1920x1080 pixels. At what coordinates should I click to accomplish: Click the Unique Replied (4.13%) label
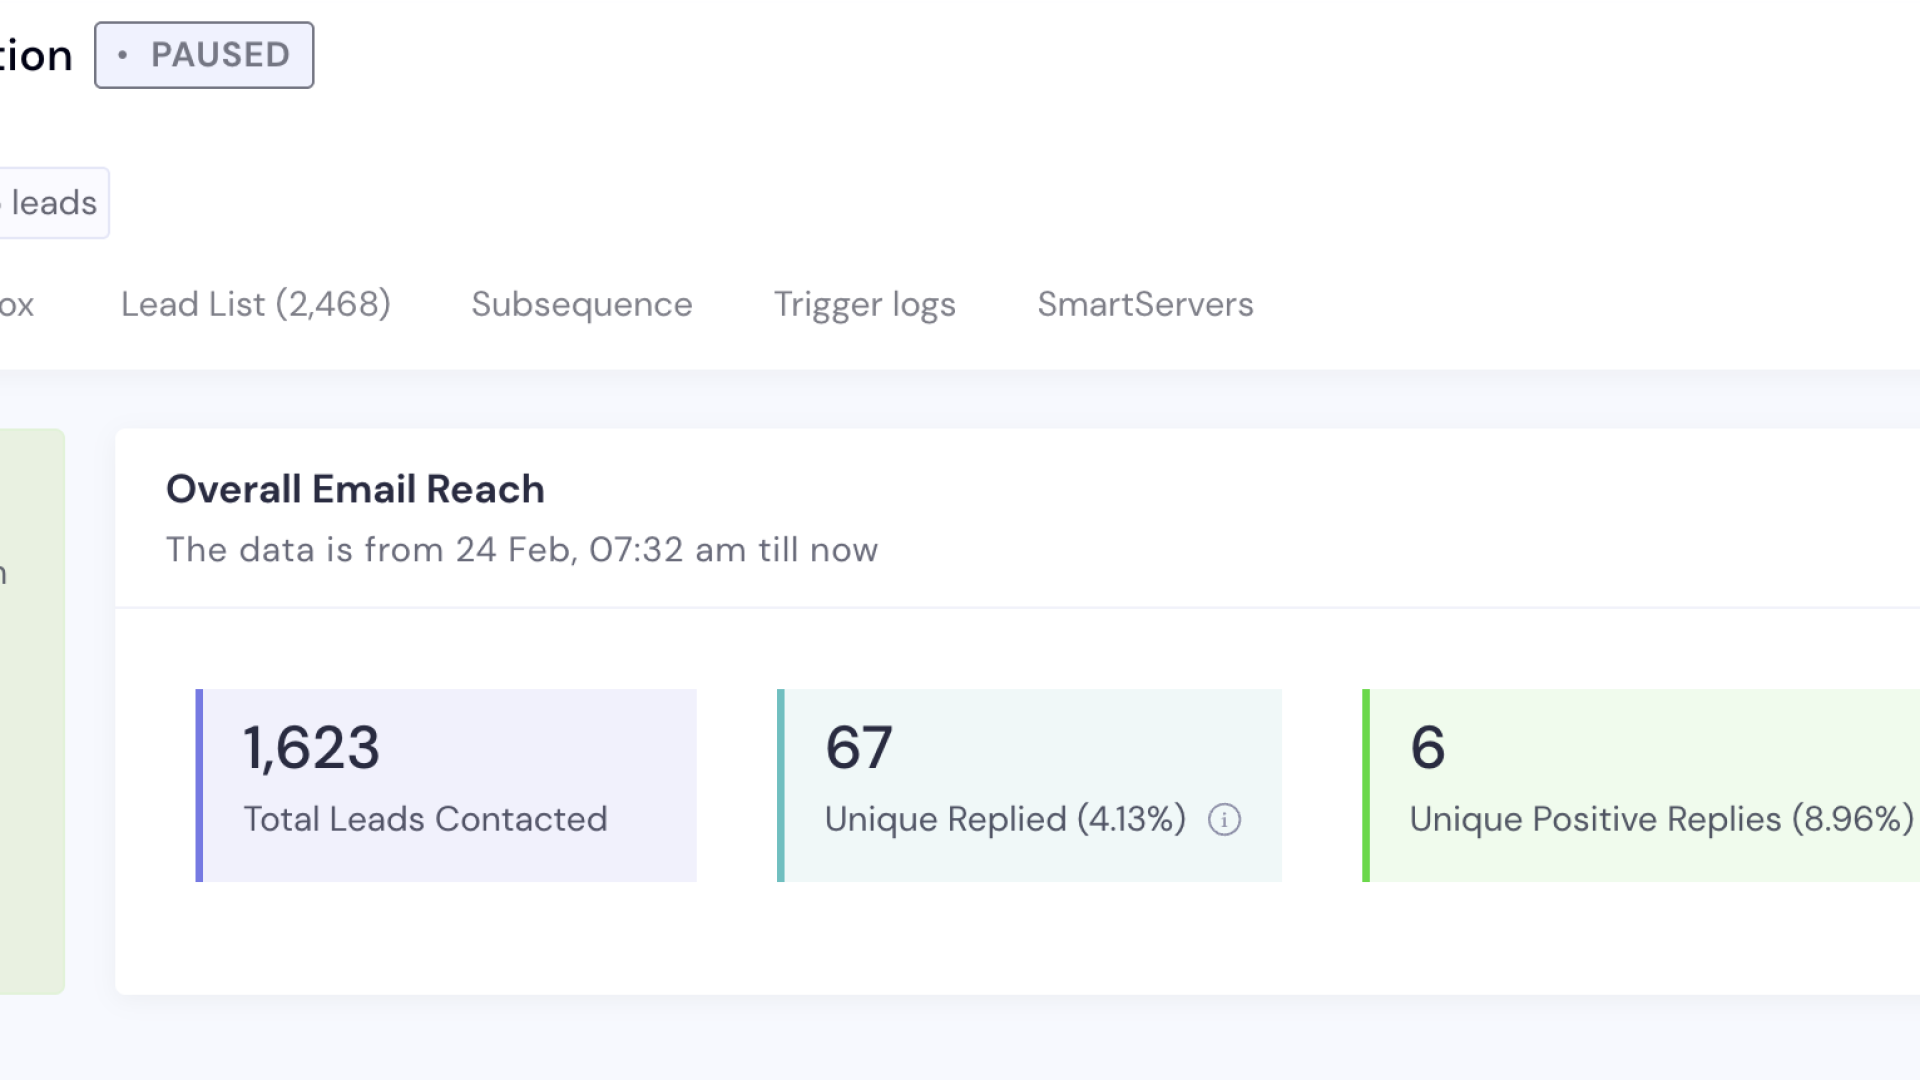(x=1004, y=820)
